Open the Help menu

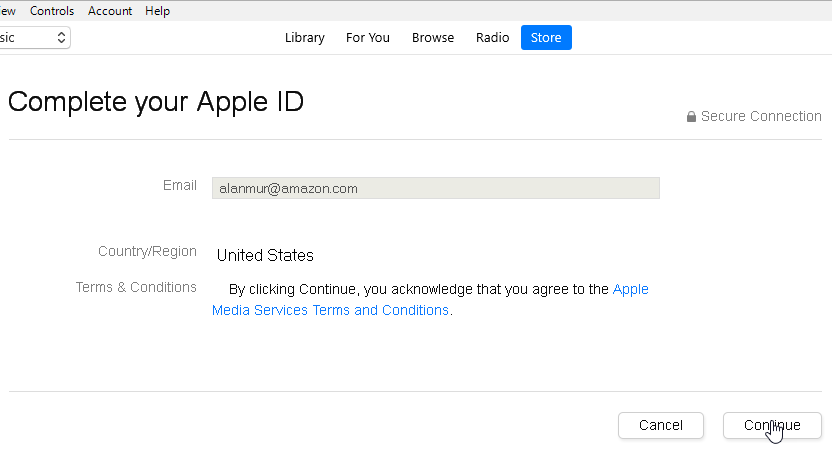(158, 11)
